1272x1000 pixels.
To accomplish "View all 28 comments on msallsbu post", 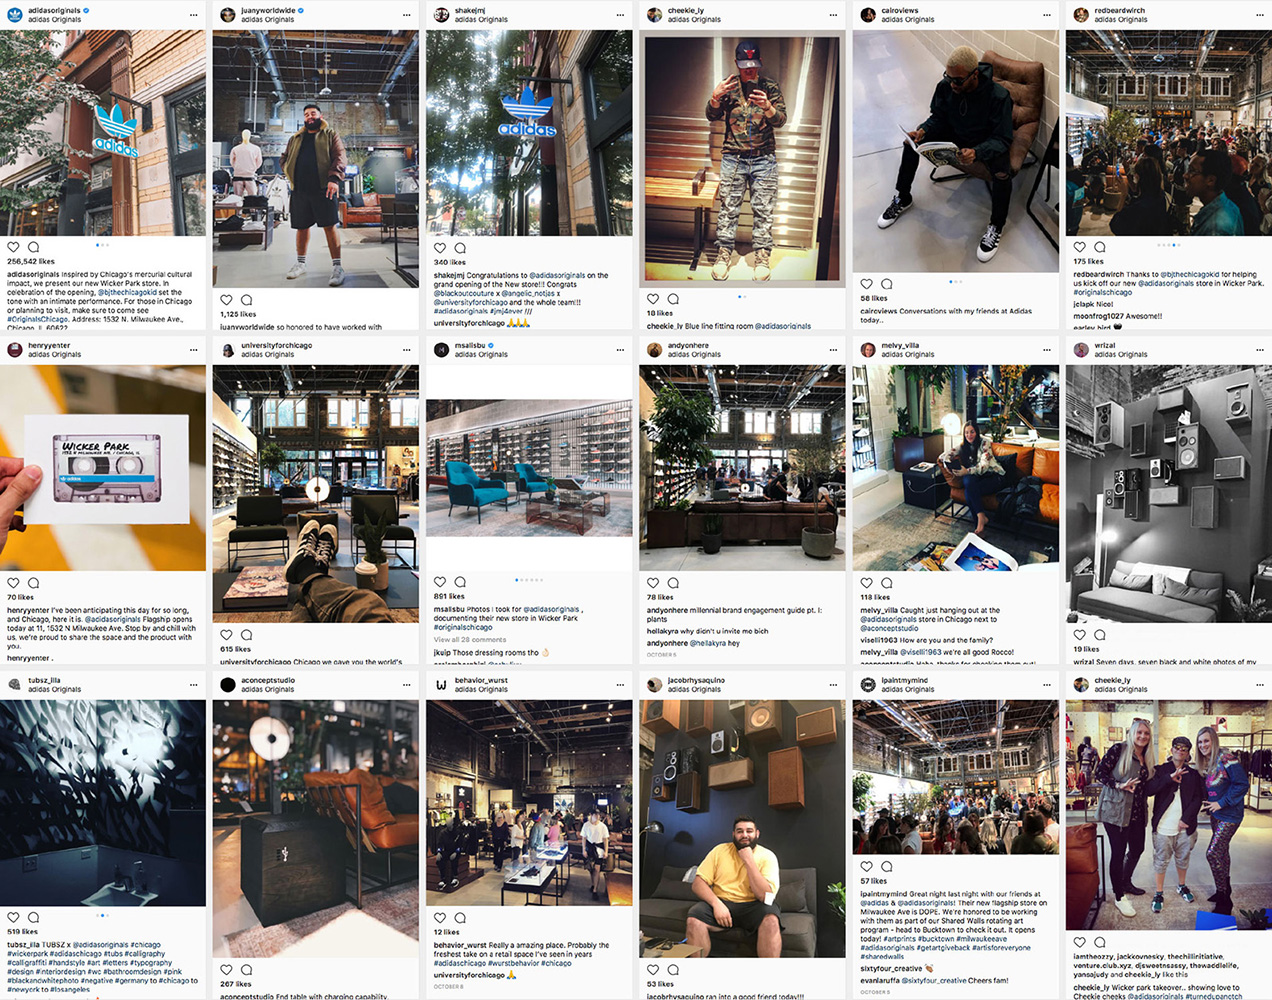I will click(x=470, y=640).
